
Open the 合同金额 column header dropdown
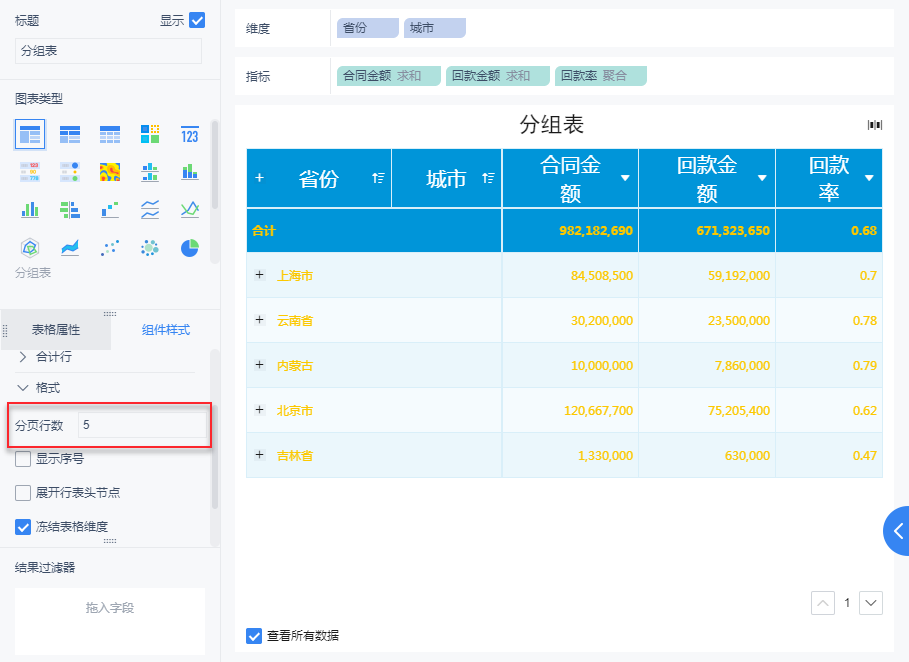tap(625, 178)
